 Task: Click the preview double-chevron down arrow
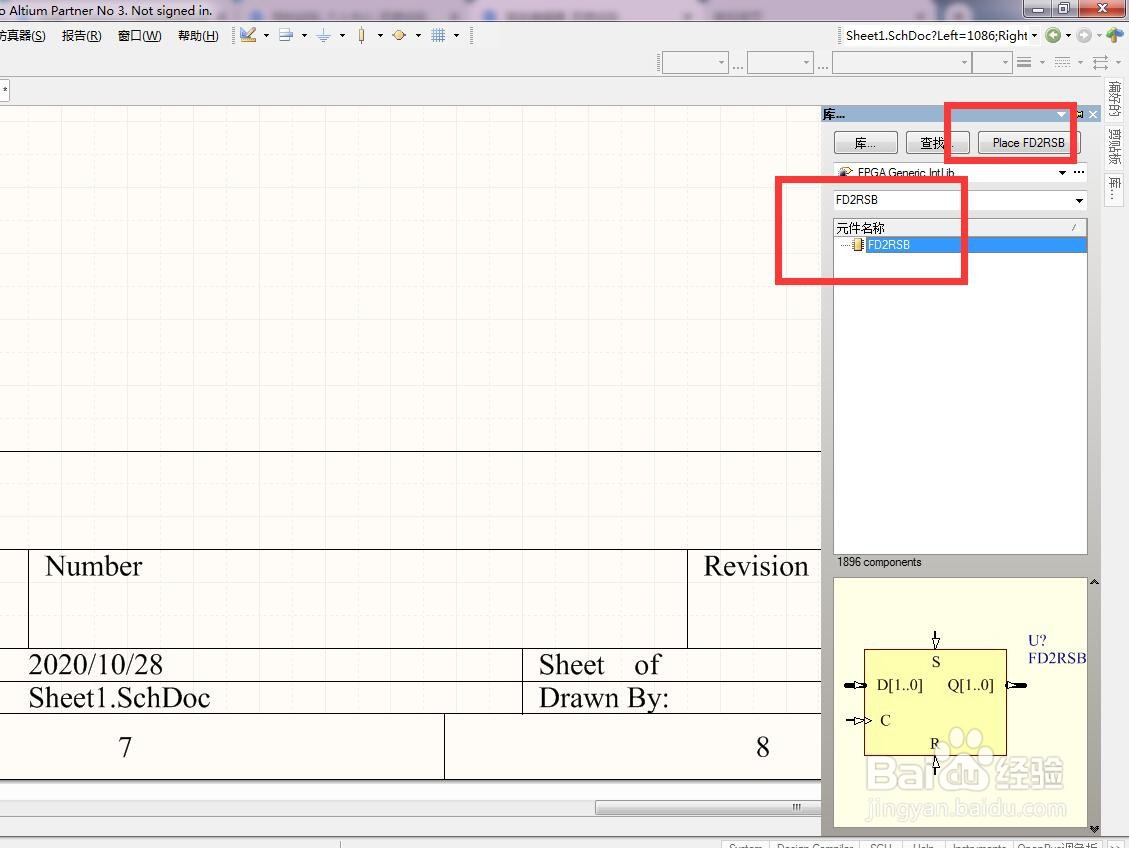point(1094,829)
